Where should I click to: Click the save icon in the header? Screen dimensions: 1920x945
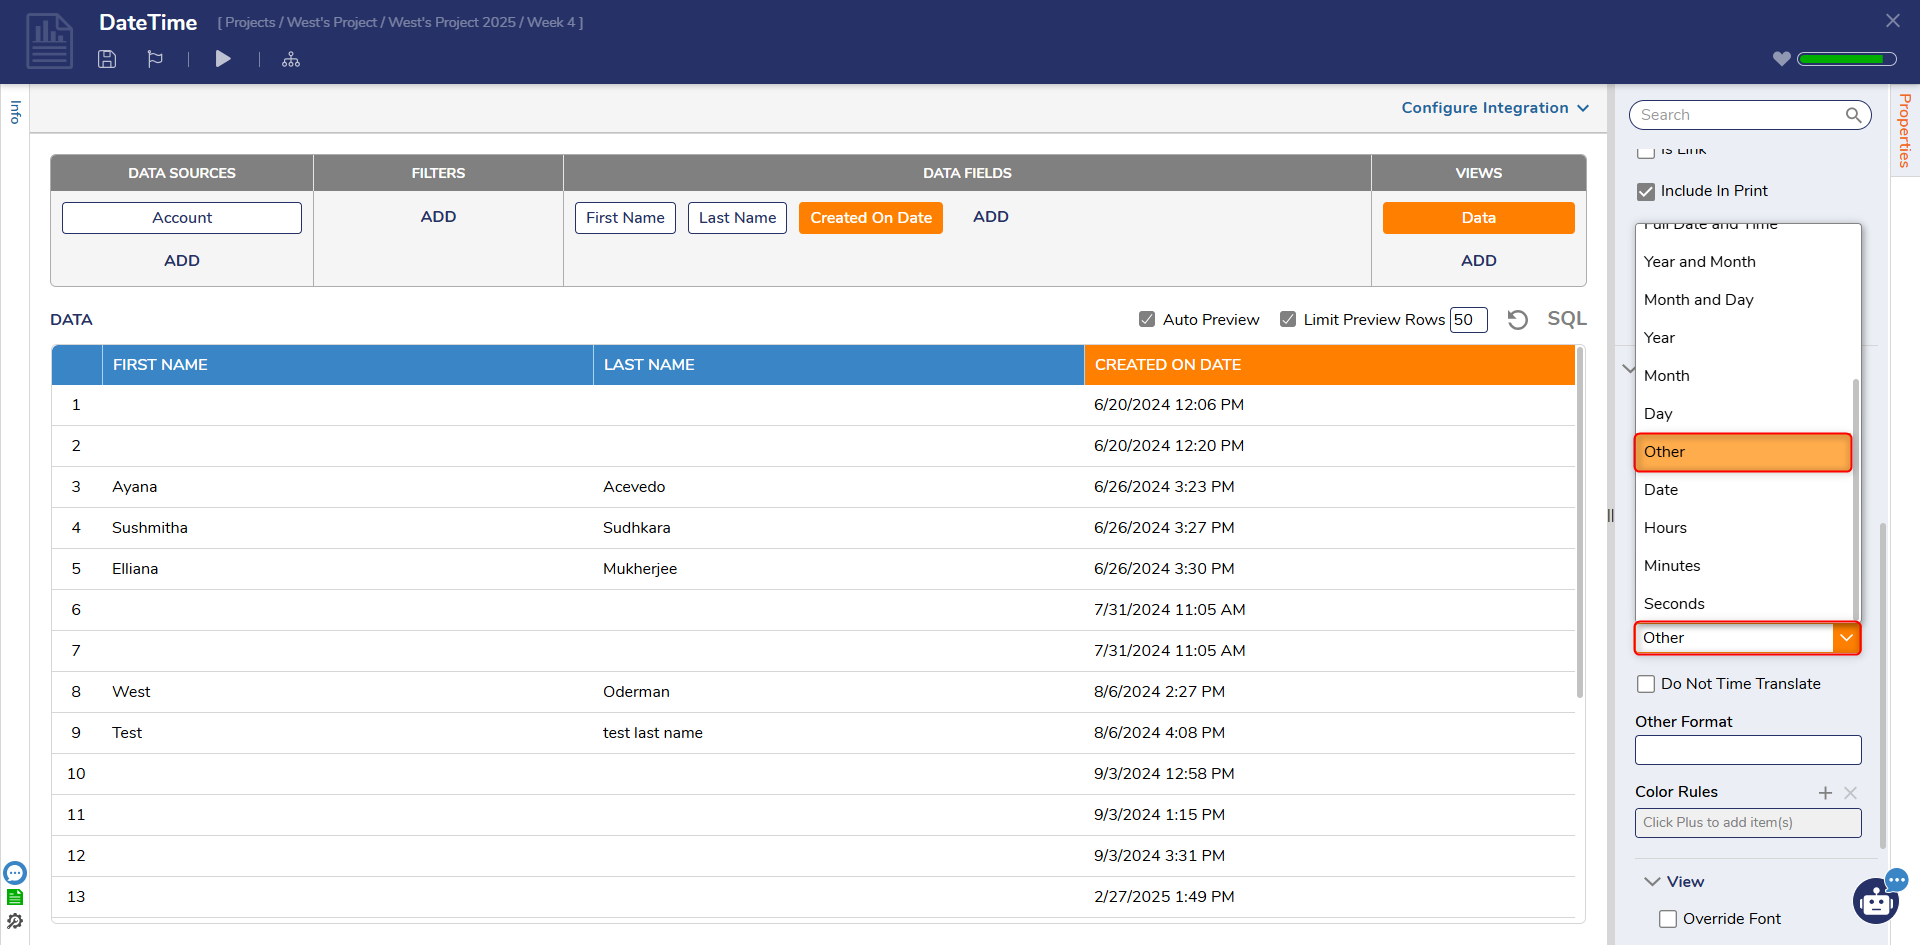[107, 59]
